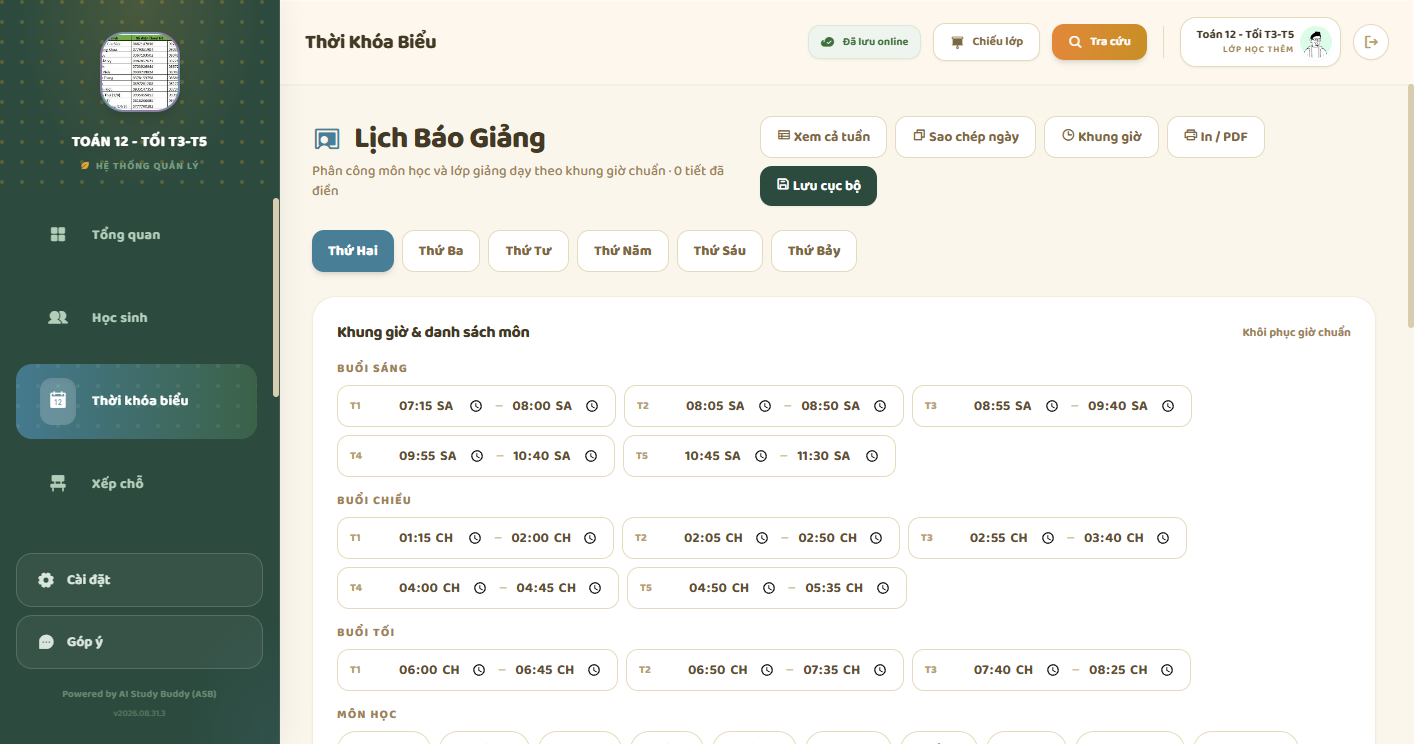This screenshot has width=1414, height=744.
Task: Click the Xem cả tuần button
Action: pyautogui.click(x=824, y=137)
